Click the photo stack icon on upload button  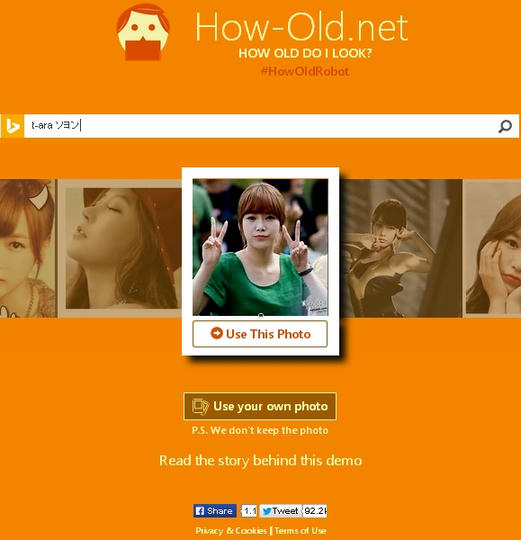coord(200,406)
